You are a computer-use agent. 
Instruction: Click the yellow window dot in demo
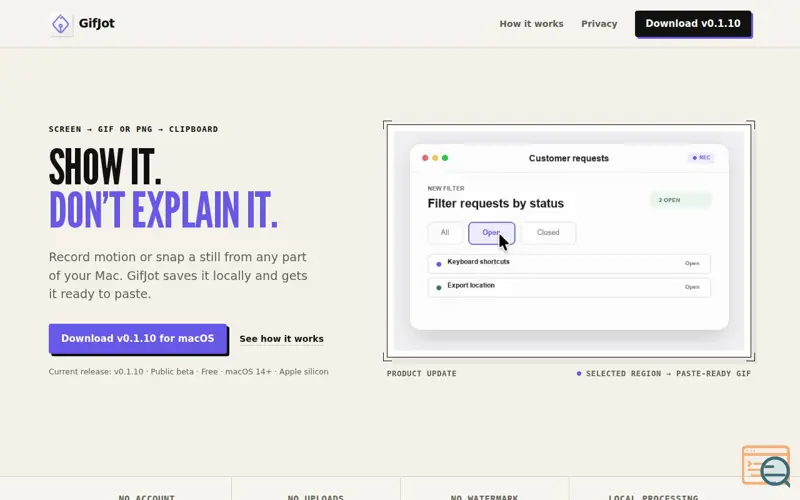click(435, 158)
